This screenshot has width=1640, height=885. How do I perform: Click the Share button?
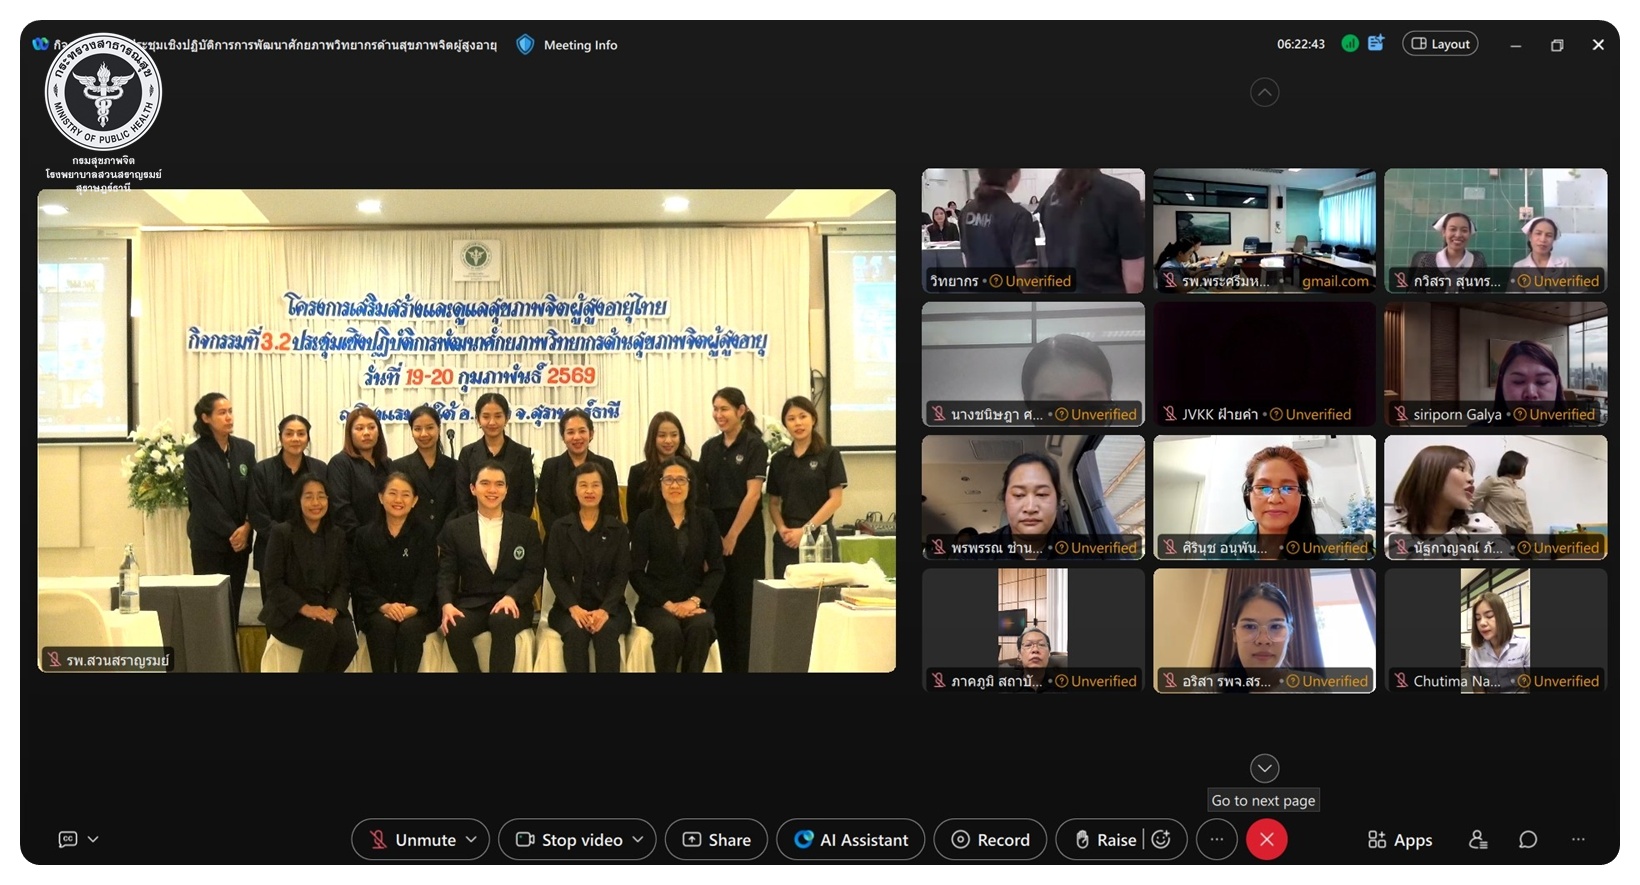[x=716, y=840]
